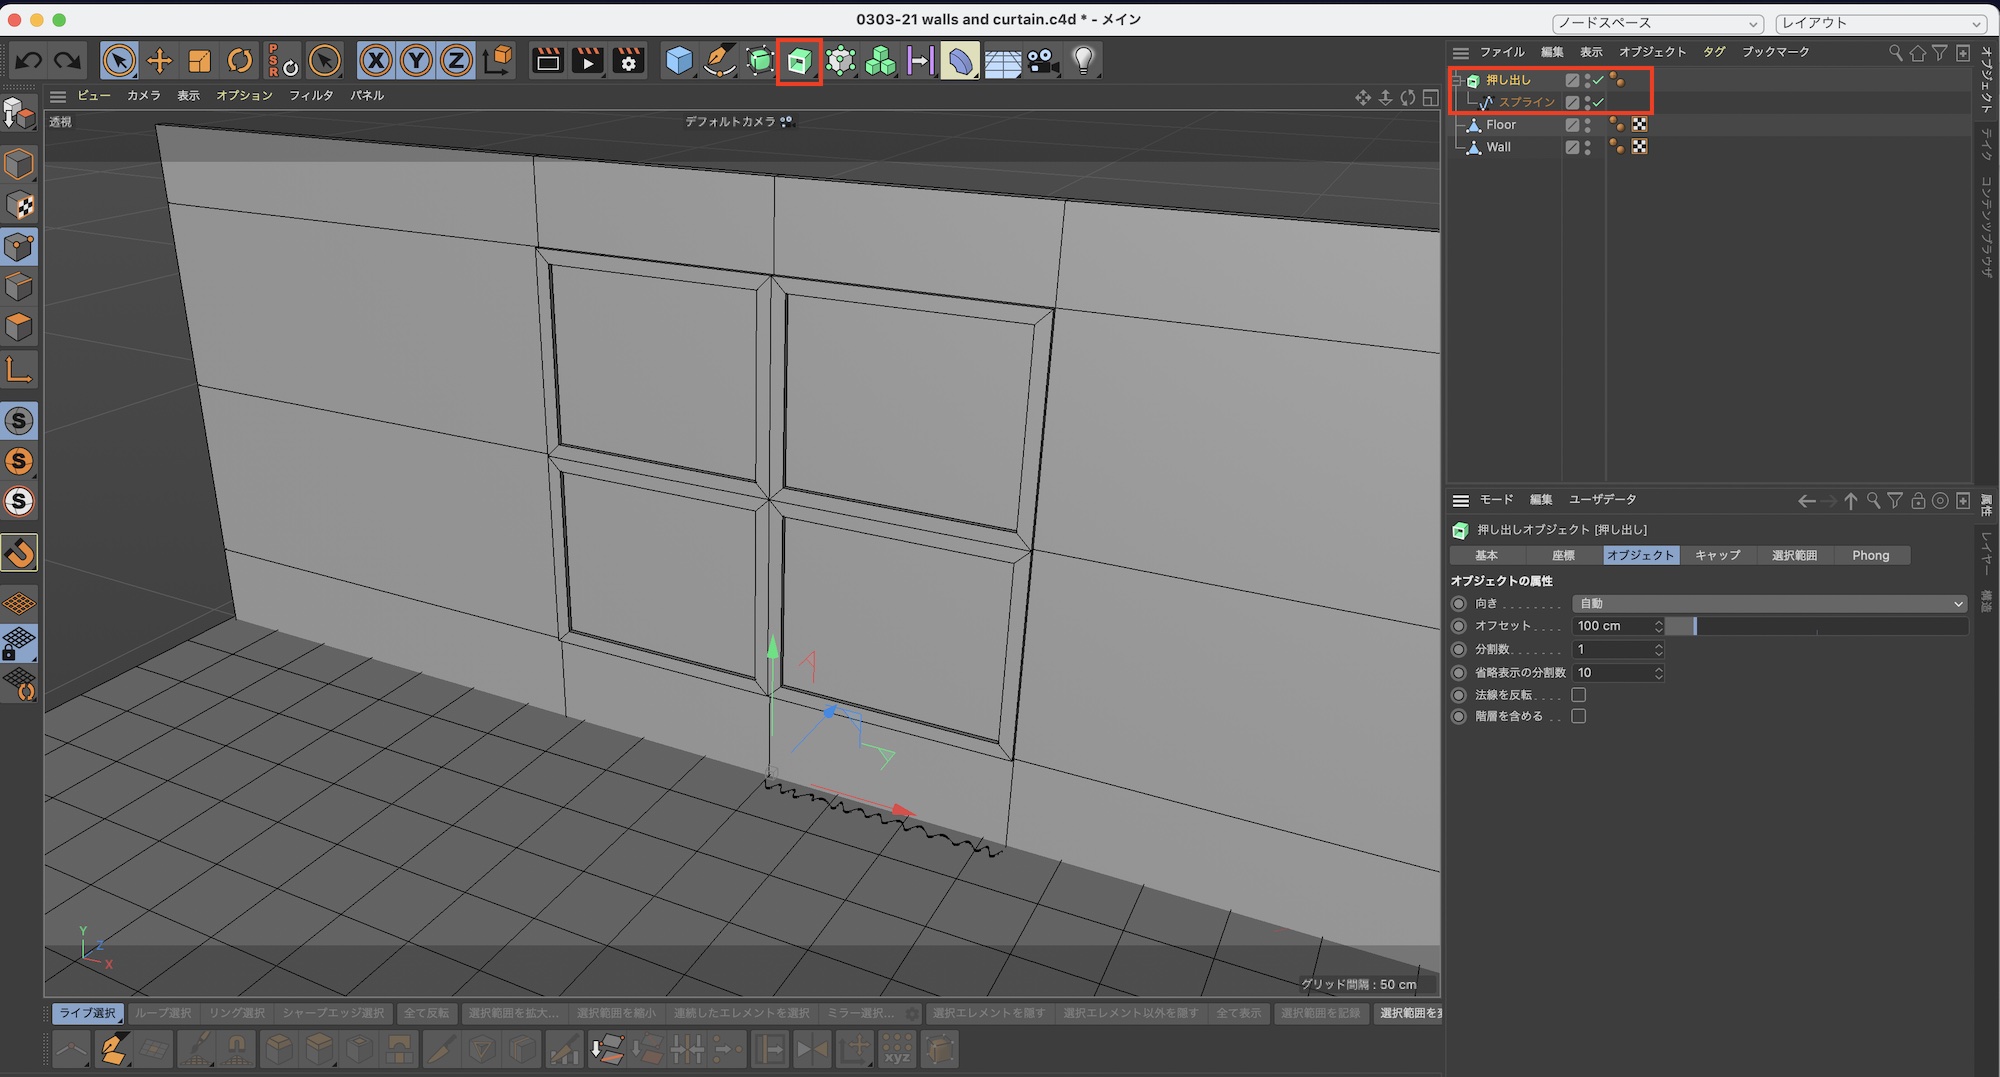Open the 向き direction dropdown
This screenshot has height=1077, width=2000.
click(x=1768, y=604)
